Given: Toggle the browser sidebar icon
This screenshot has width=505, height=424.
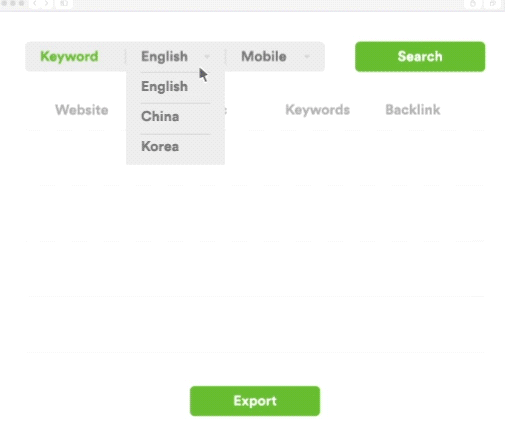Looking at the screenshot, I should click(x=64, y=3).
